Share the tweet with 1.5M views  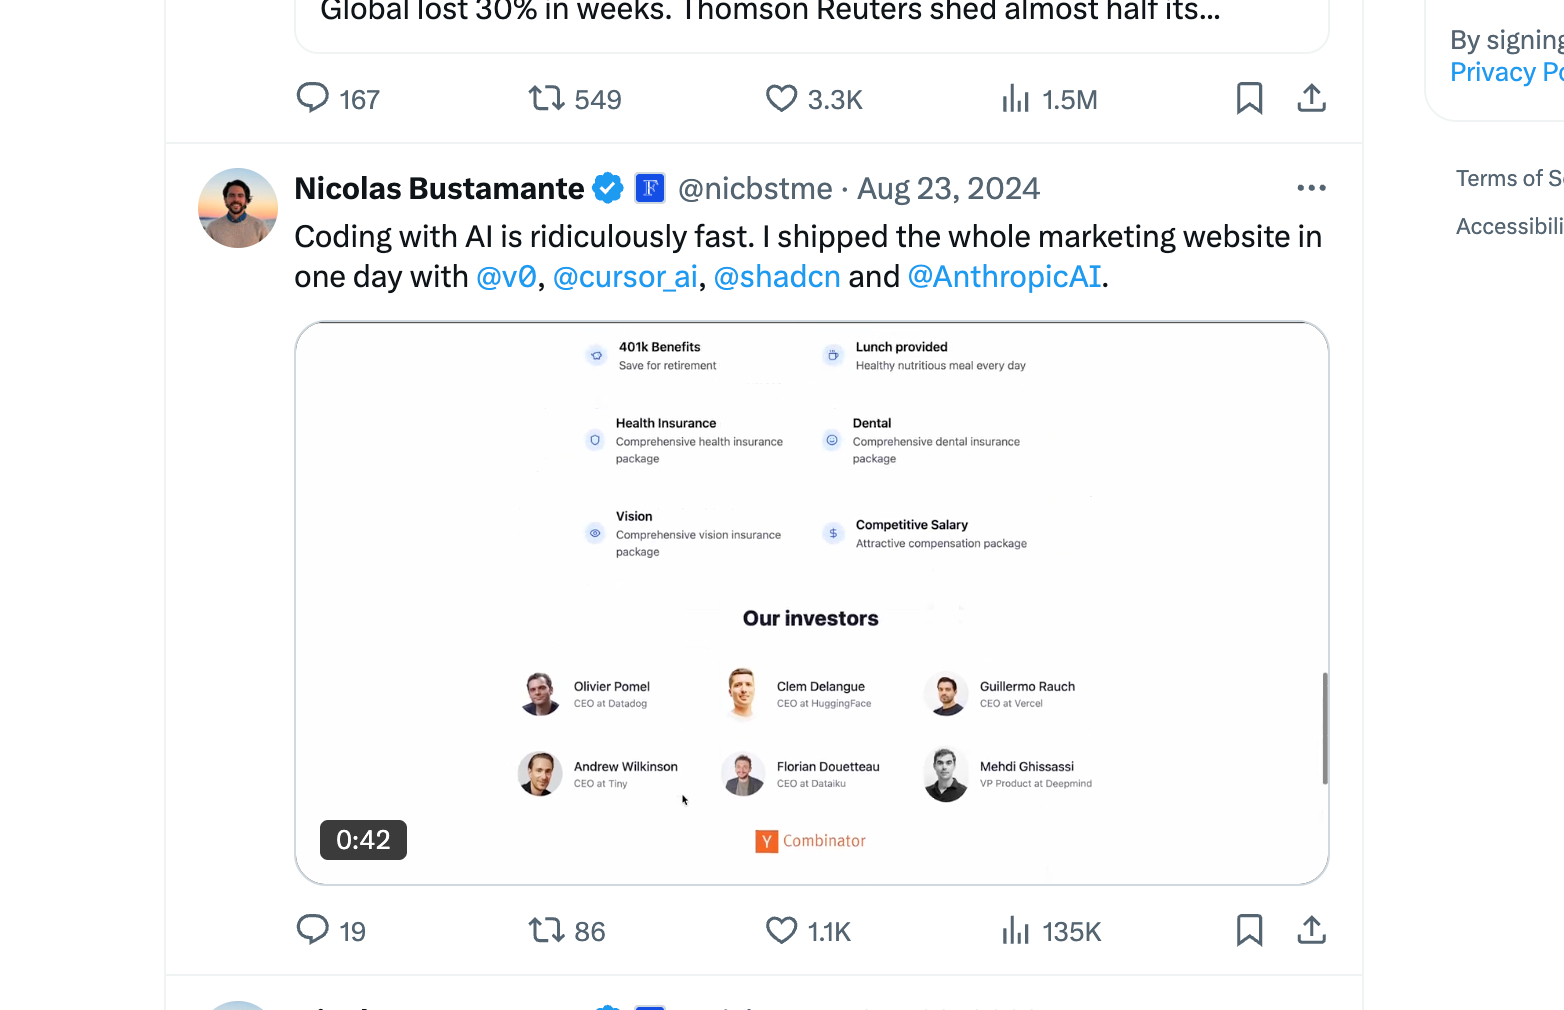(1311, 99)
